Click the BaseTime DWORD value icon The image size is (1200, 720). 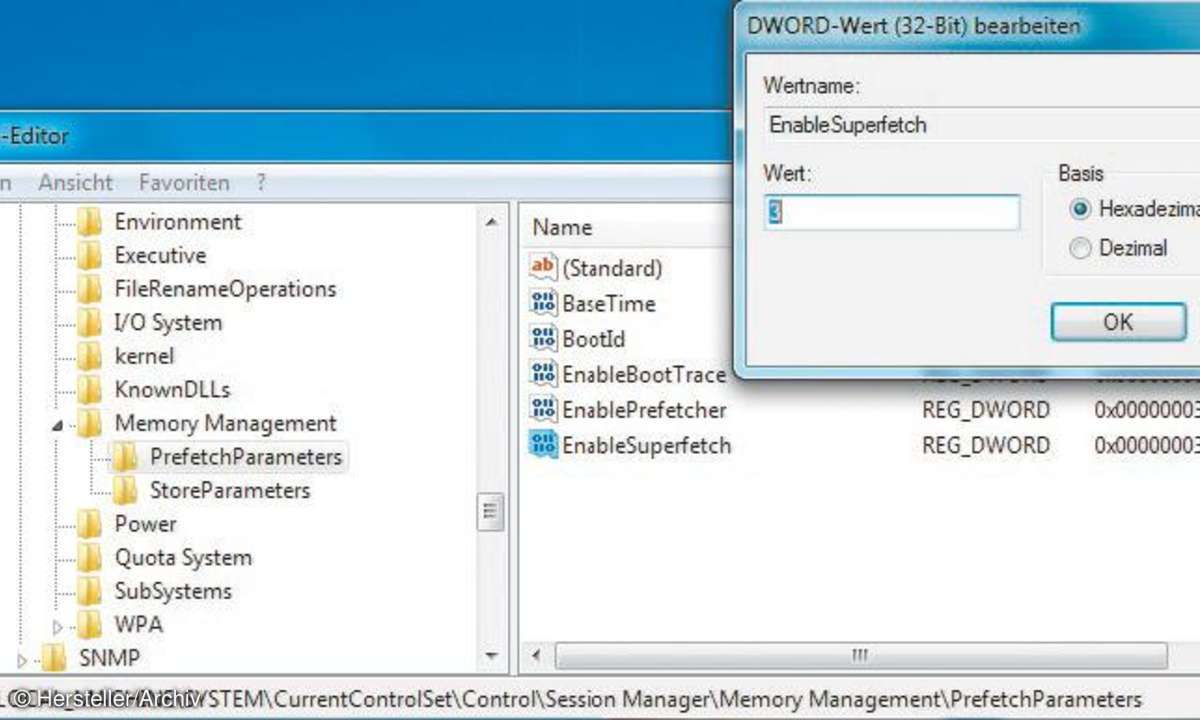[543, 303]
